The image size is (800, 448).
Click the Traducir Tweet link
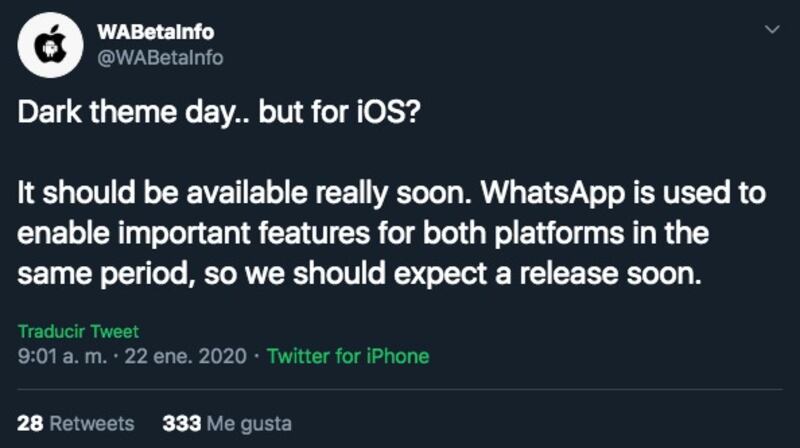(x=78, y=331)
